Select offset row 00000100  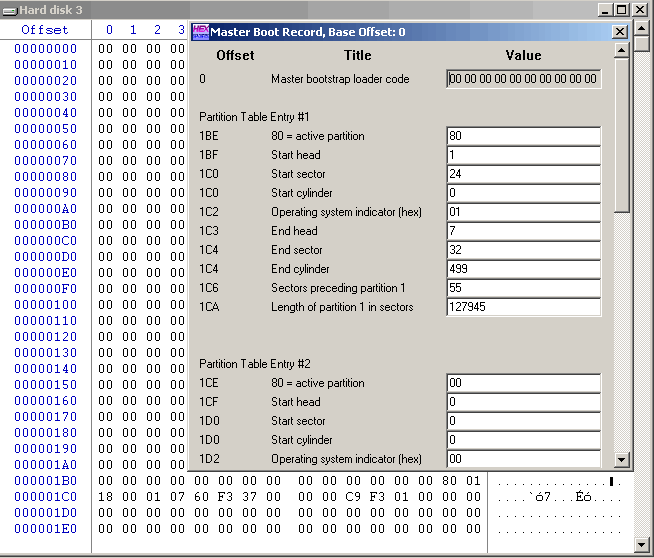(45, 305)
